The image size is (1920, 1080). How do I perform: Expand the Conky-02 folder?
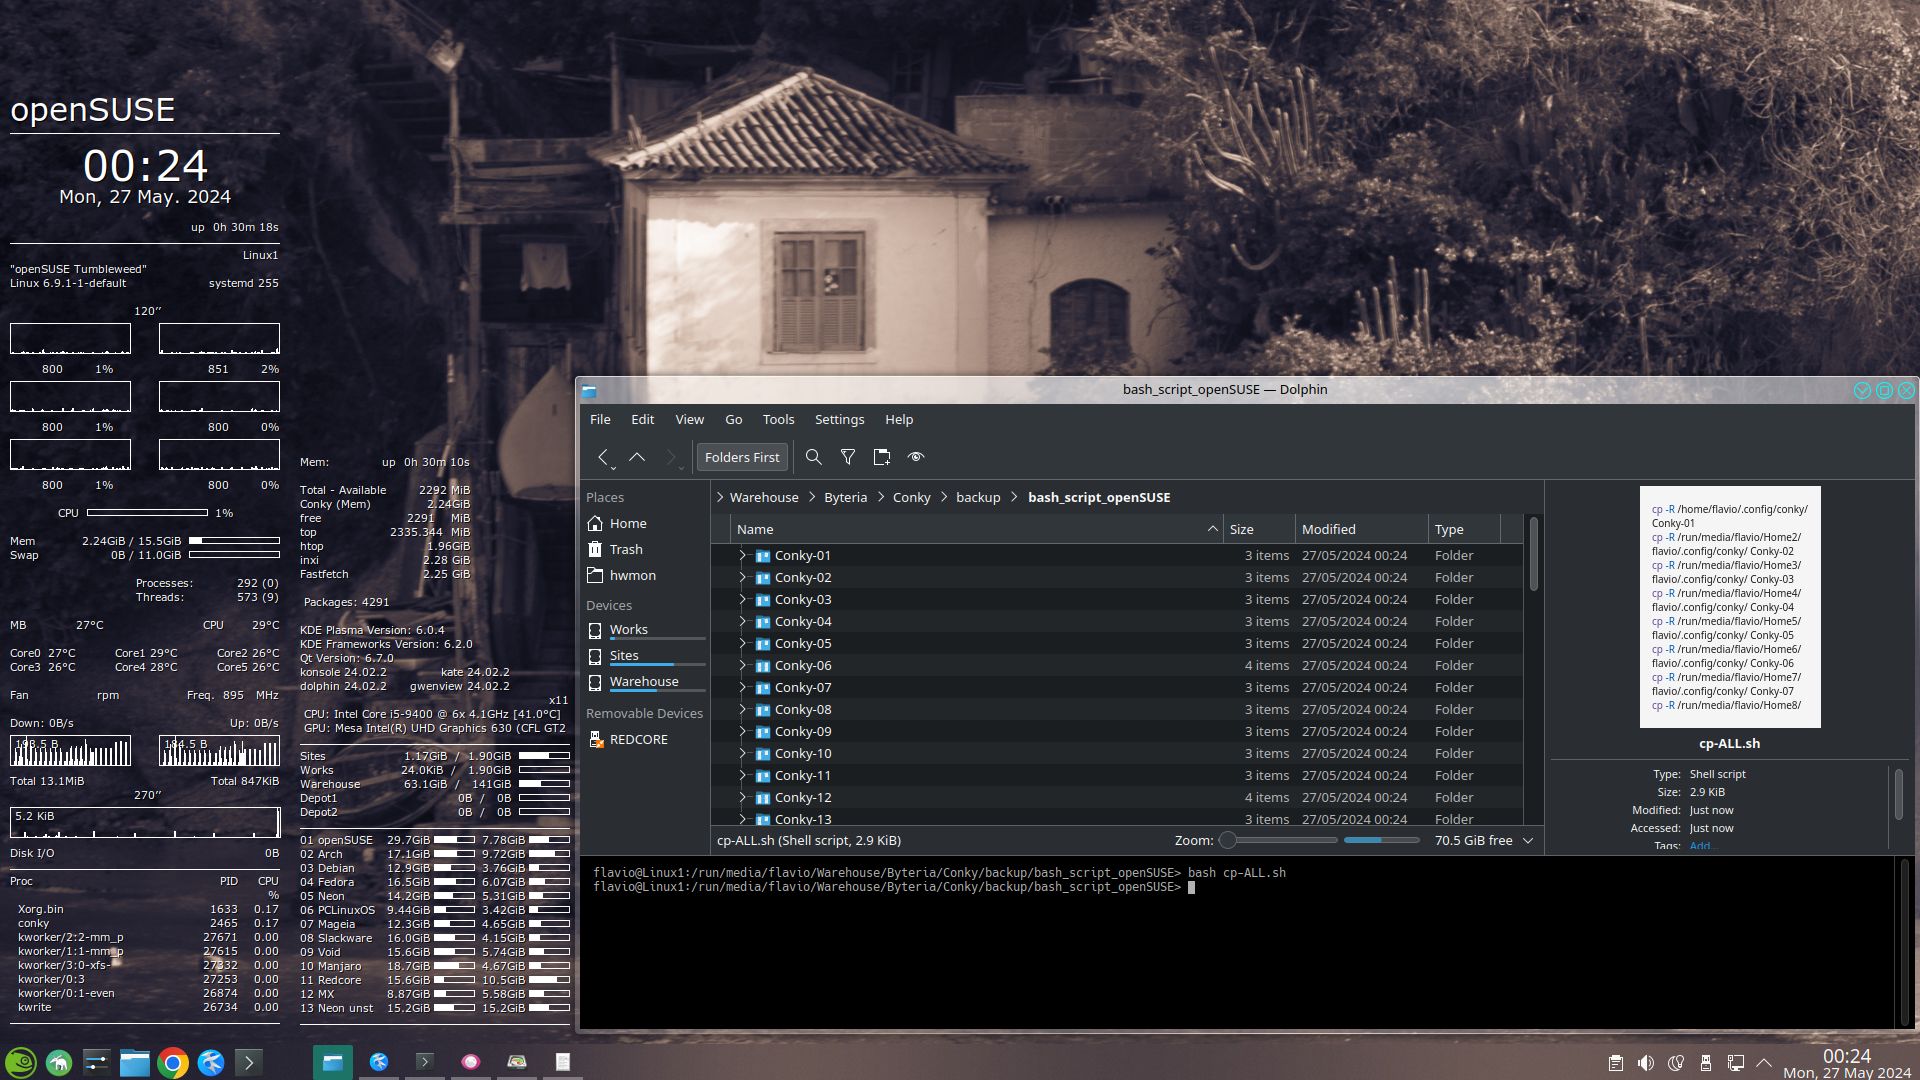click(x=742, y=577)
